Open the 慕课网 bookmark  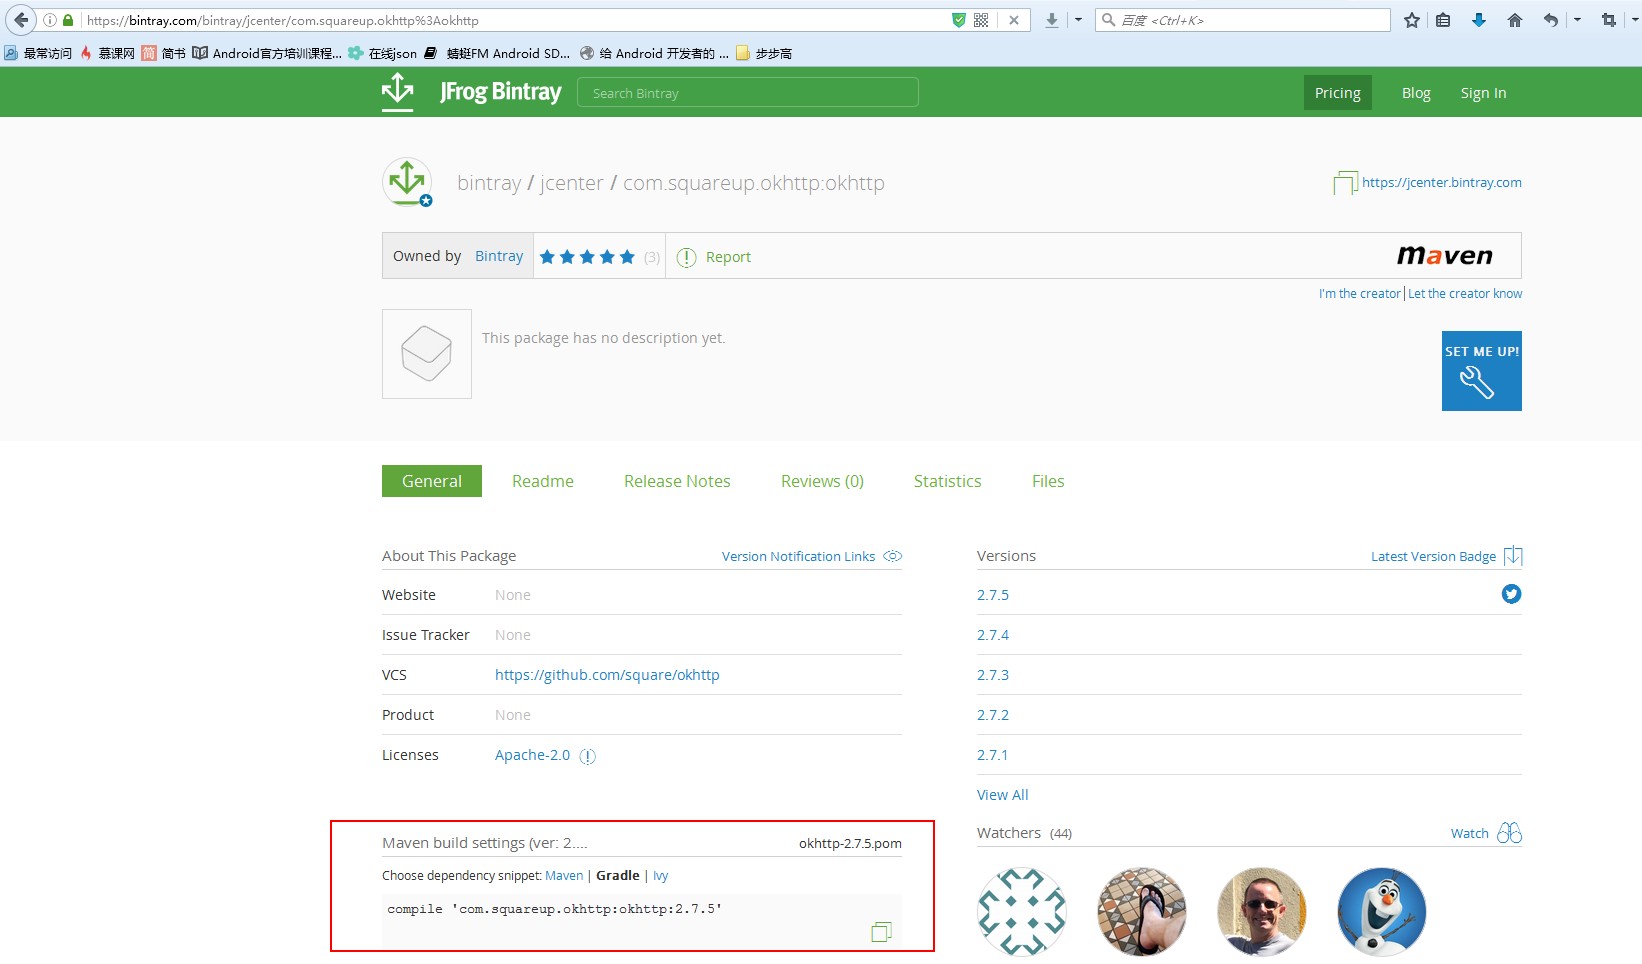point(107,53)
